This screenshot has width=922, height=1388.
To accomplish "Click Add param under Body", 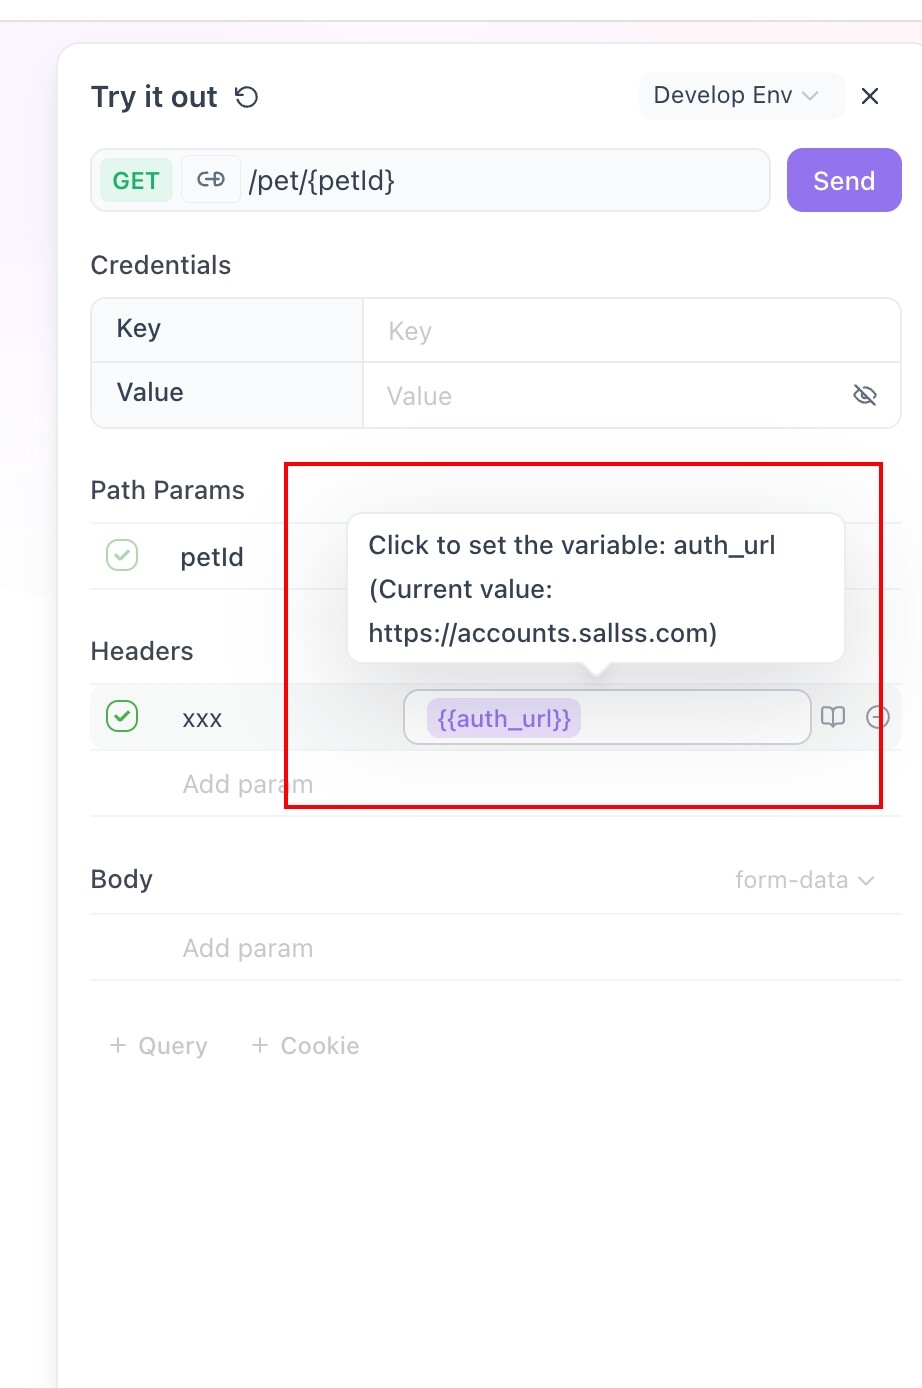I will (x=248, y=949).
